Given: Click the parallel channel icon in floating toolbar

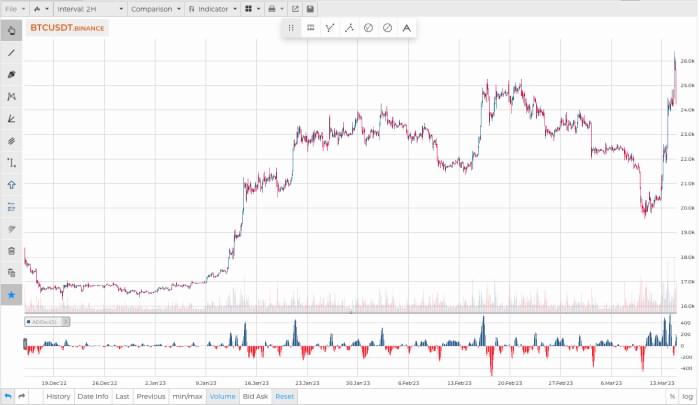Looking at the screenshot, I should (310, 28).
